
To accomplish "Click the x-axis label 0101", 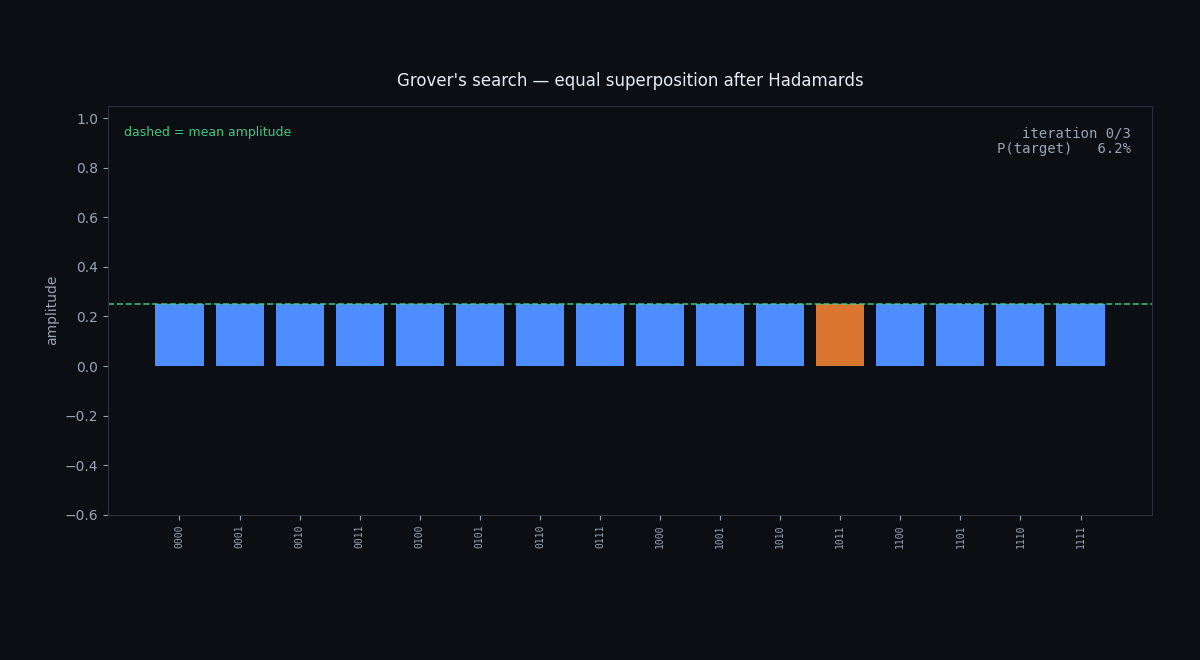I will 480,537.
